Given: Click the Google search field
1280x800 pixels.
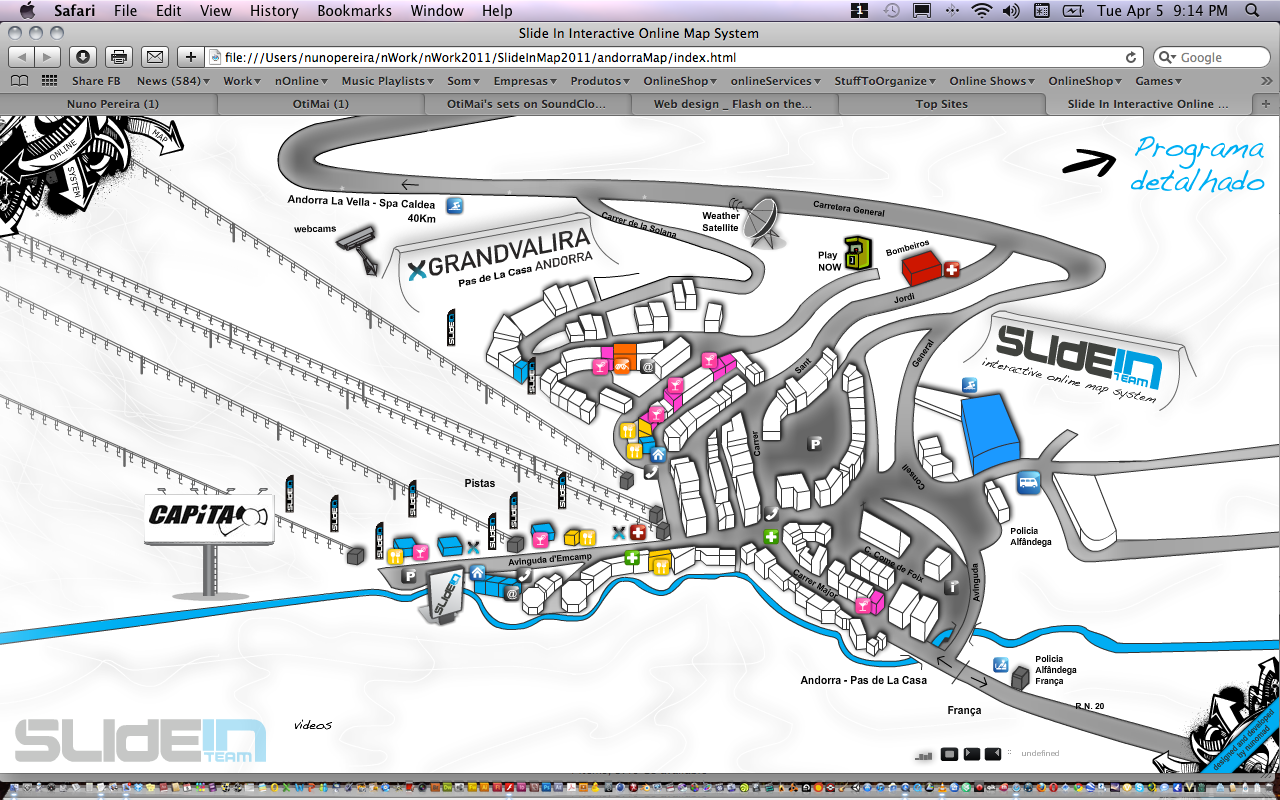Looking at the screenshot, I should click(x=1212, y=57).
